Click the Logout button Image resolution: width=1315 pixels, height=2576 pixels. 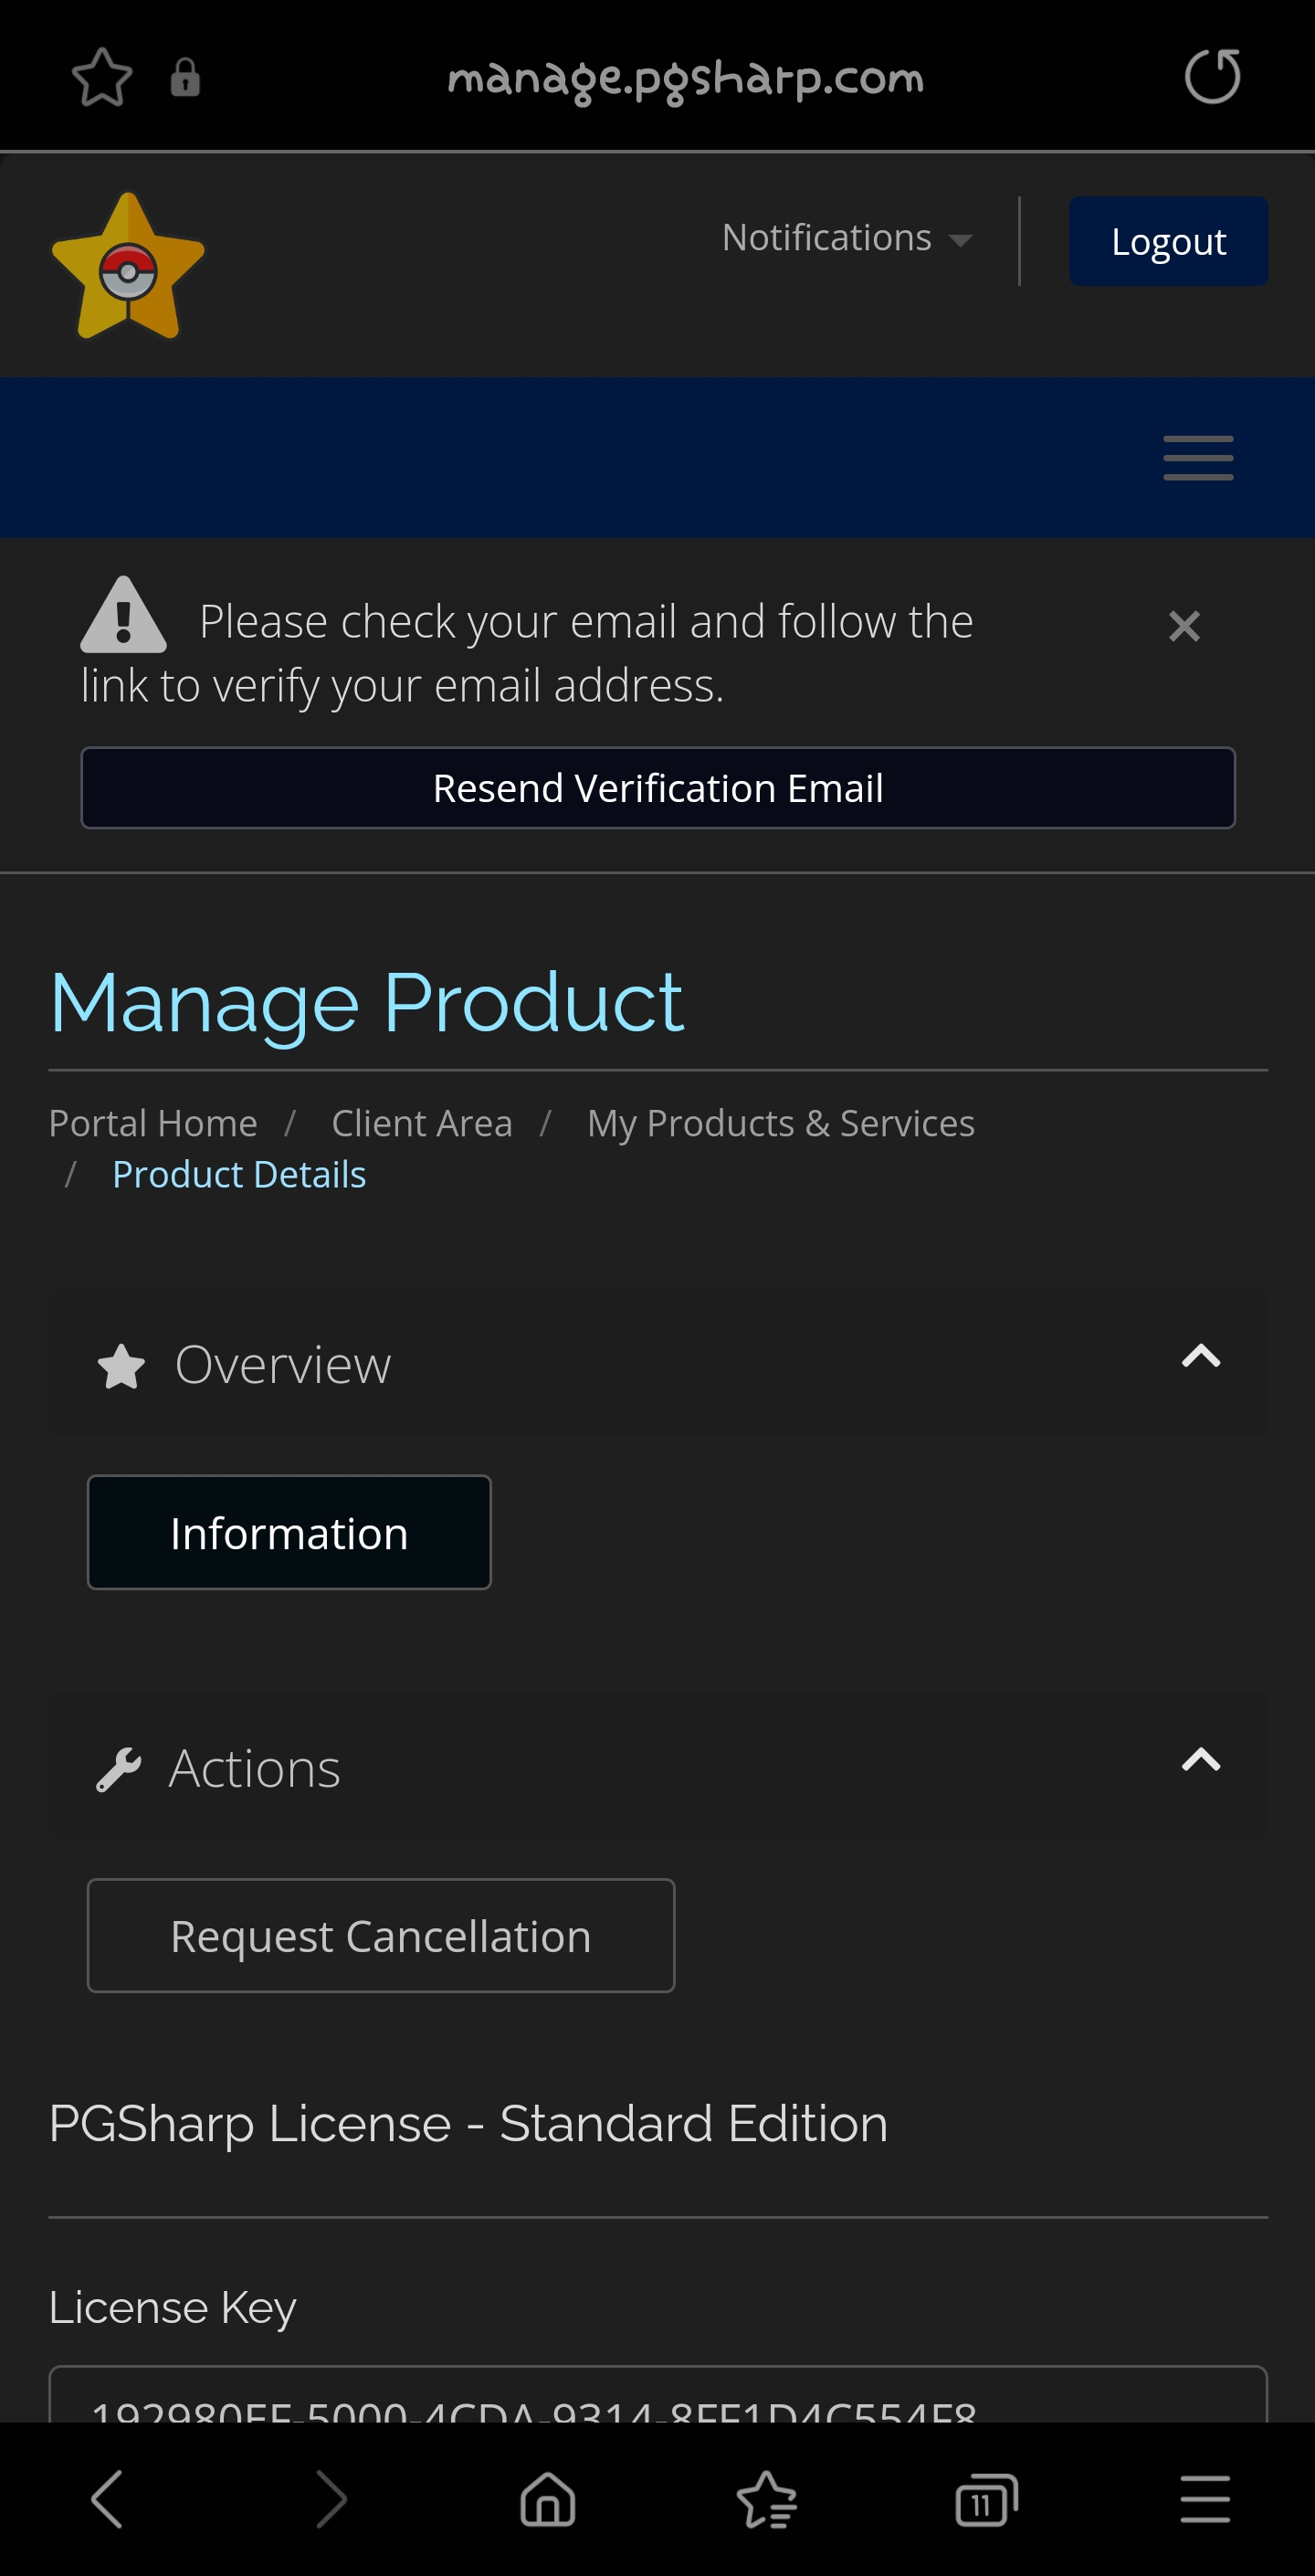(x=1168, y=241)
